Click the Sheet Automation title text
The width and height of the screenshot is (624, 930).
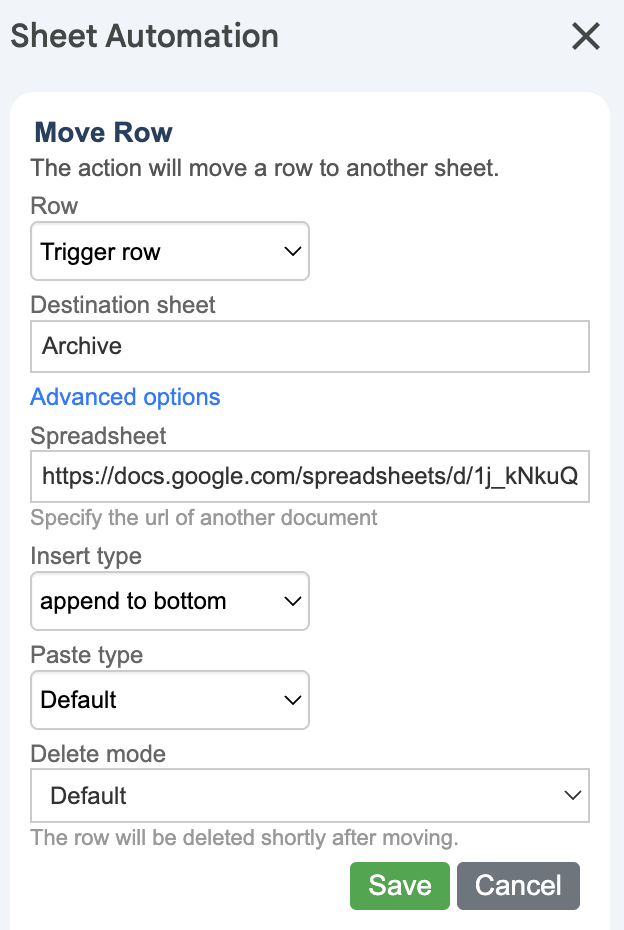pos(144,37)
